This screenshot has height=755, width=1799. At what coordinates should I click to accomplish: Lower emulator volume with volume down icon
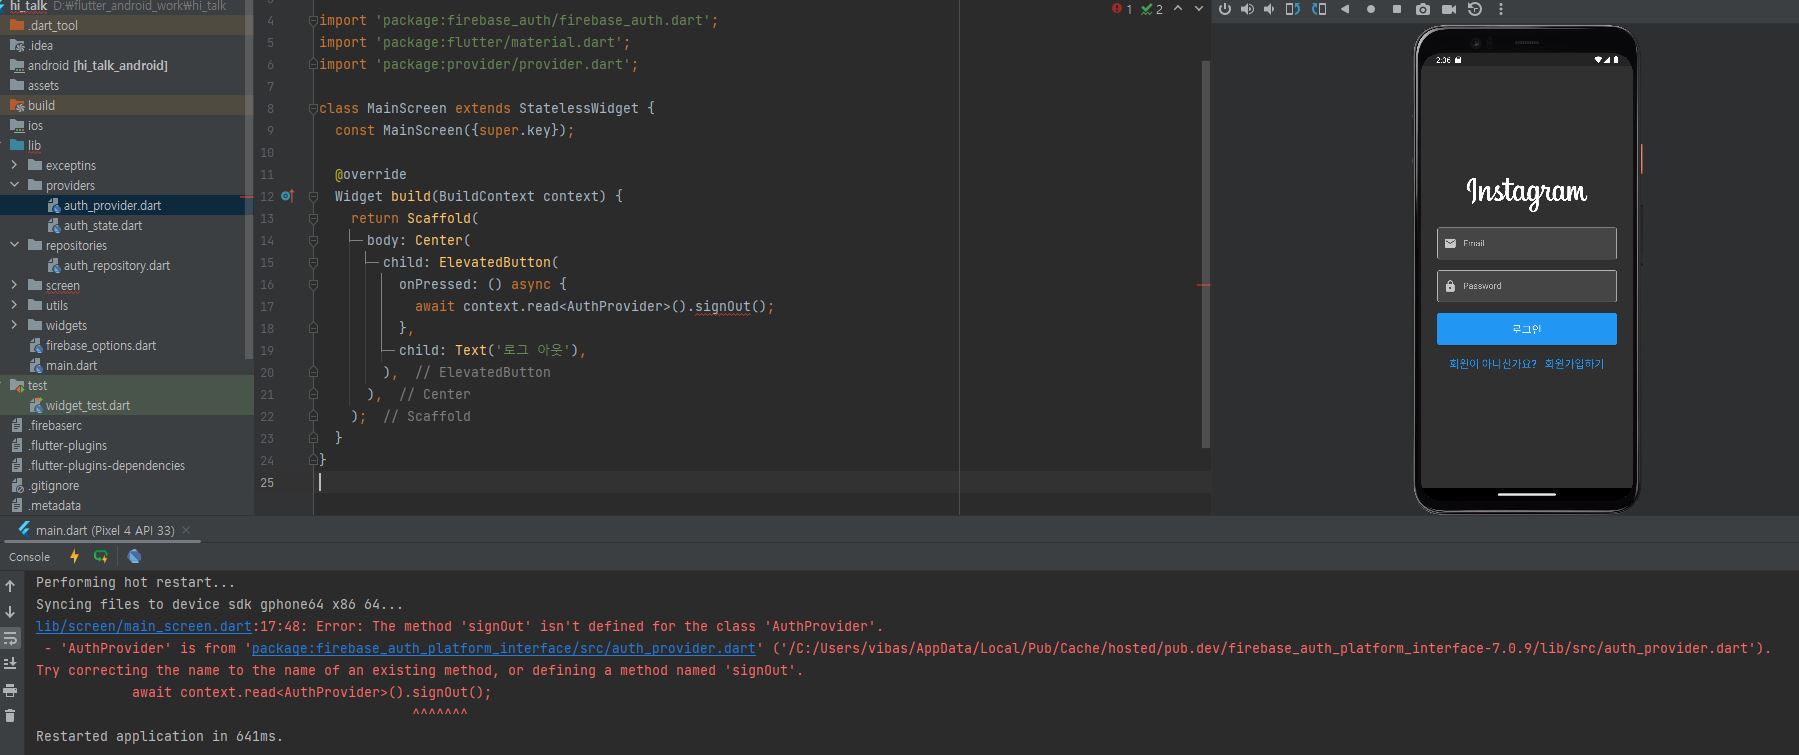[1269, 9]
